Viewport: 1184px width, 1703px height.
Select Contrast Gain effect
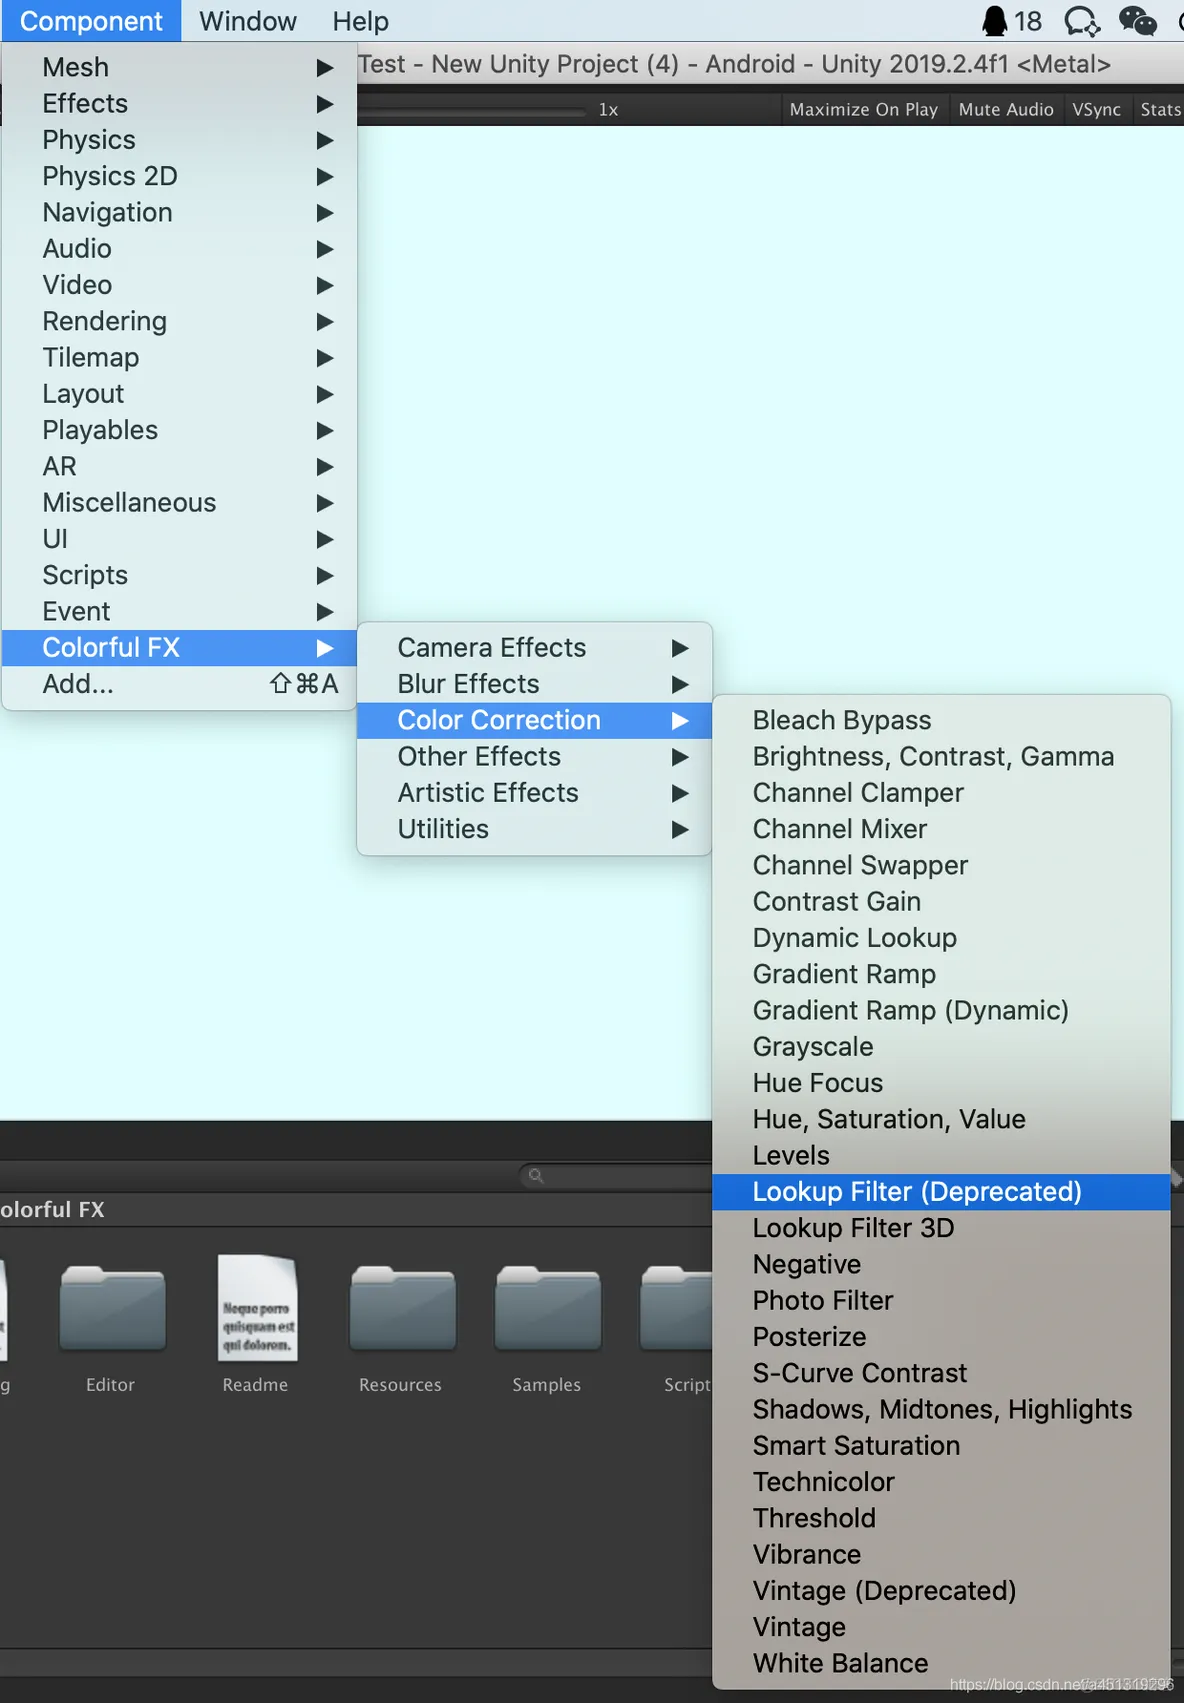[x=941, y=901]
